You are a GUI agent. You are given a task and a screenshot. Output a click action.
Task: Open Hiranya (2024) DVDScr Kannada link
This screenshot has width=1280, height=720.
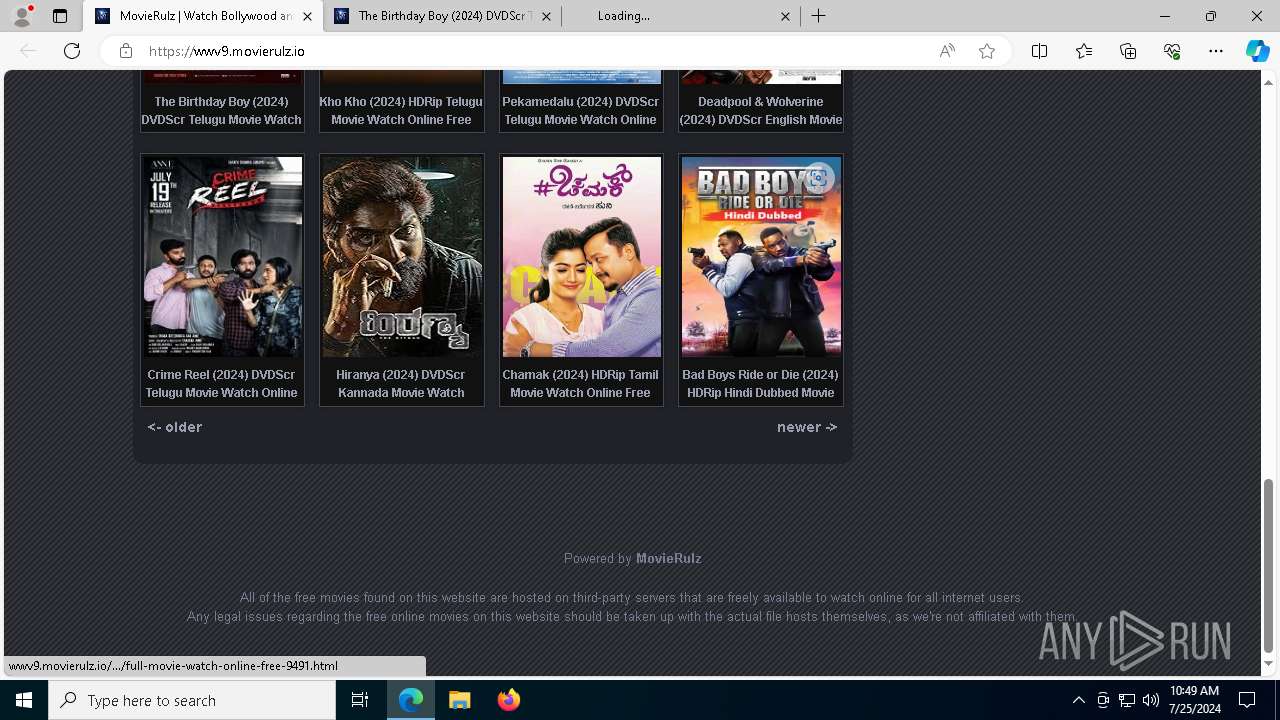click(401, 384)
